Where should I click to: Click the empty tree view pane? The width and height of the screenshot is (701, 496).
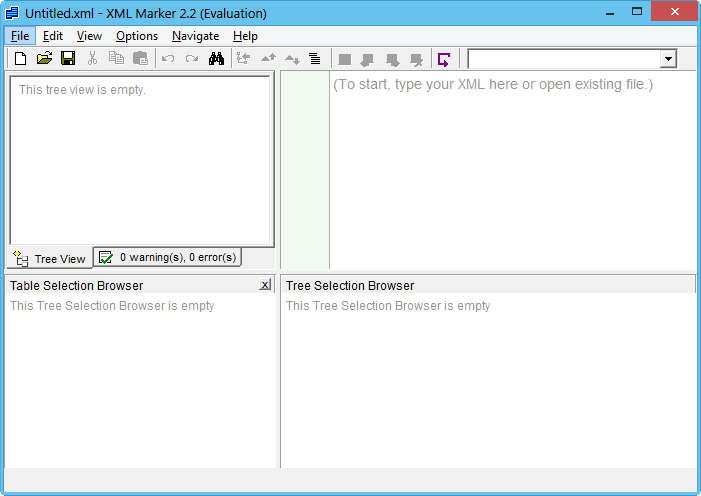click(140, 161)
